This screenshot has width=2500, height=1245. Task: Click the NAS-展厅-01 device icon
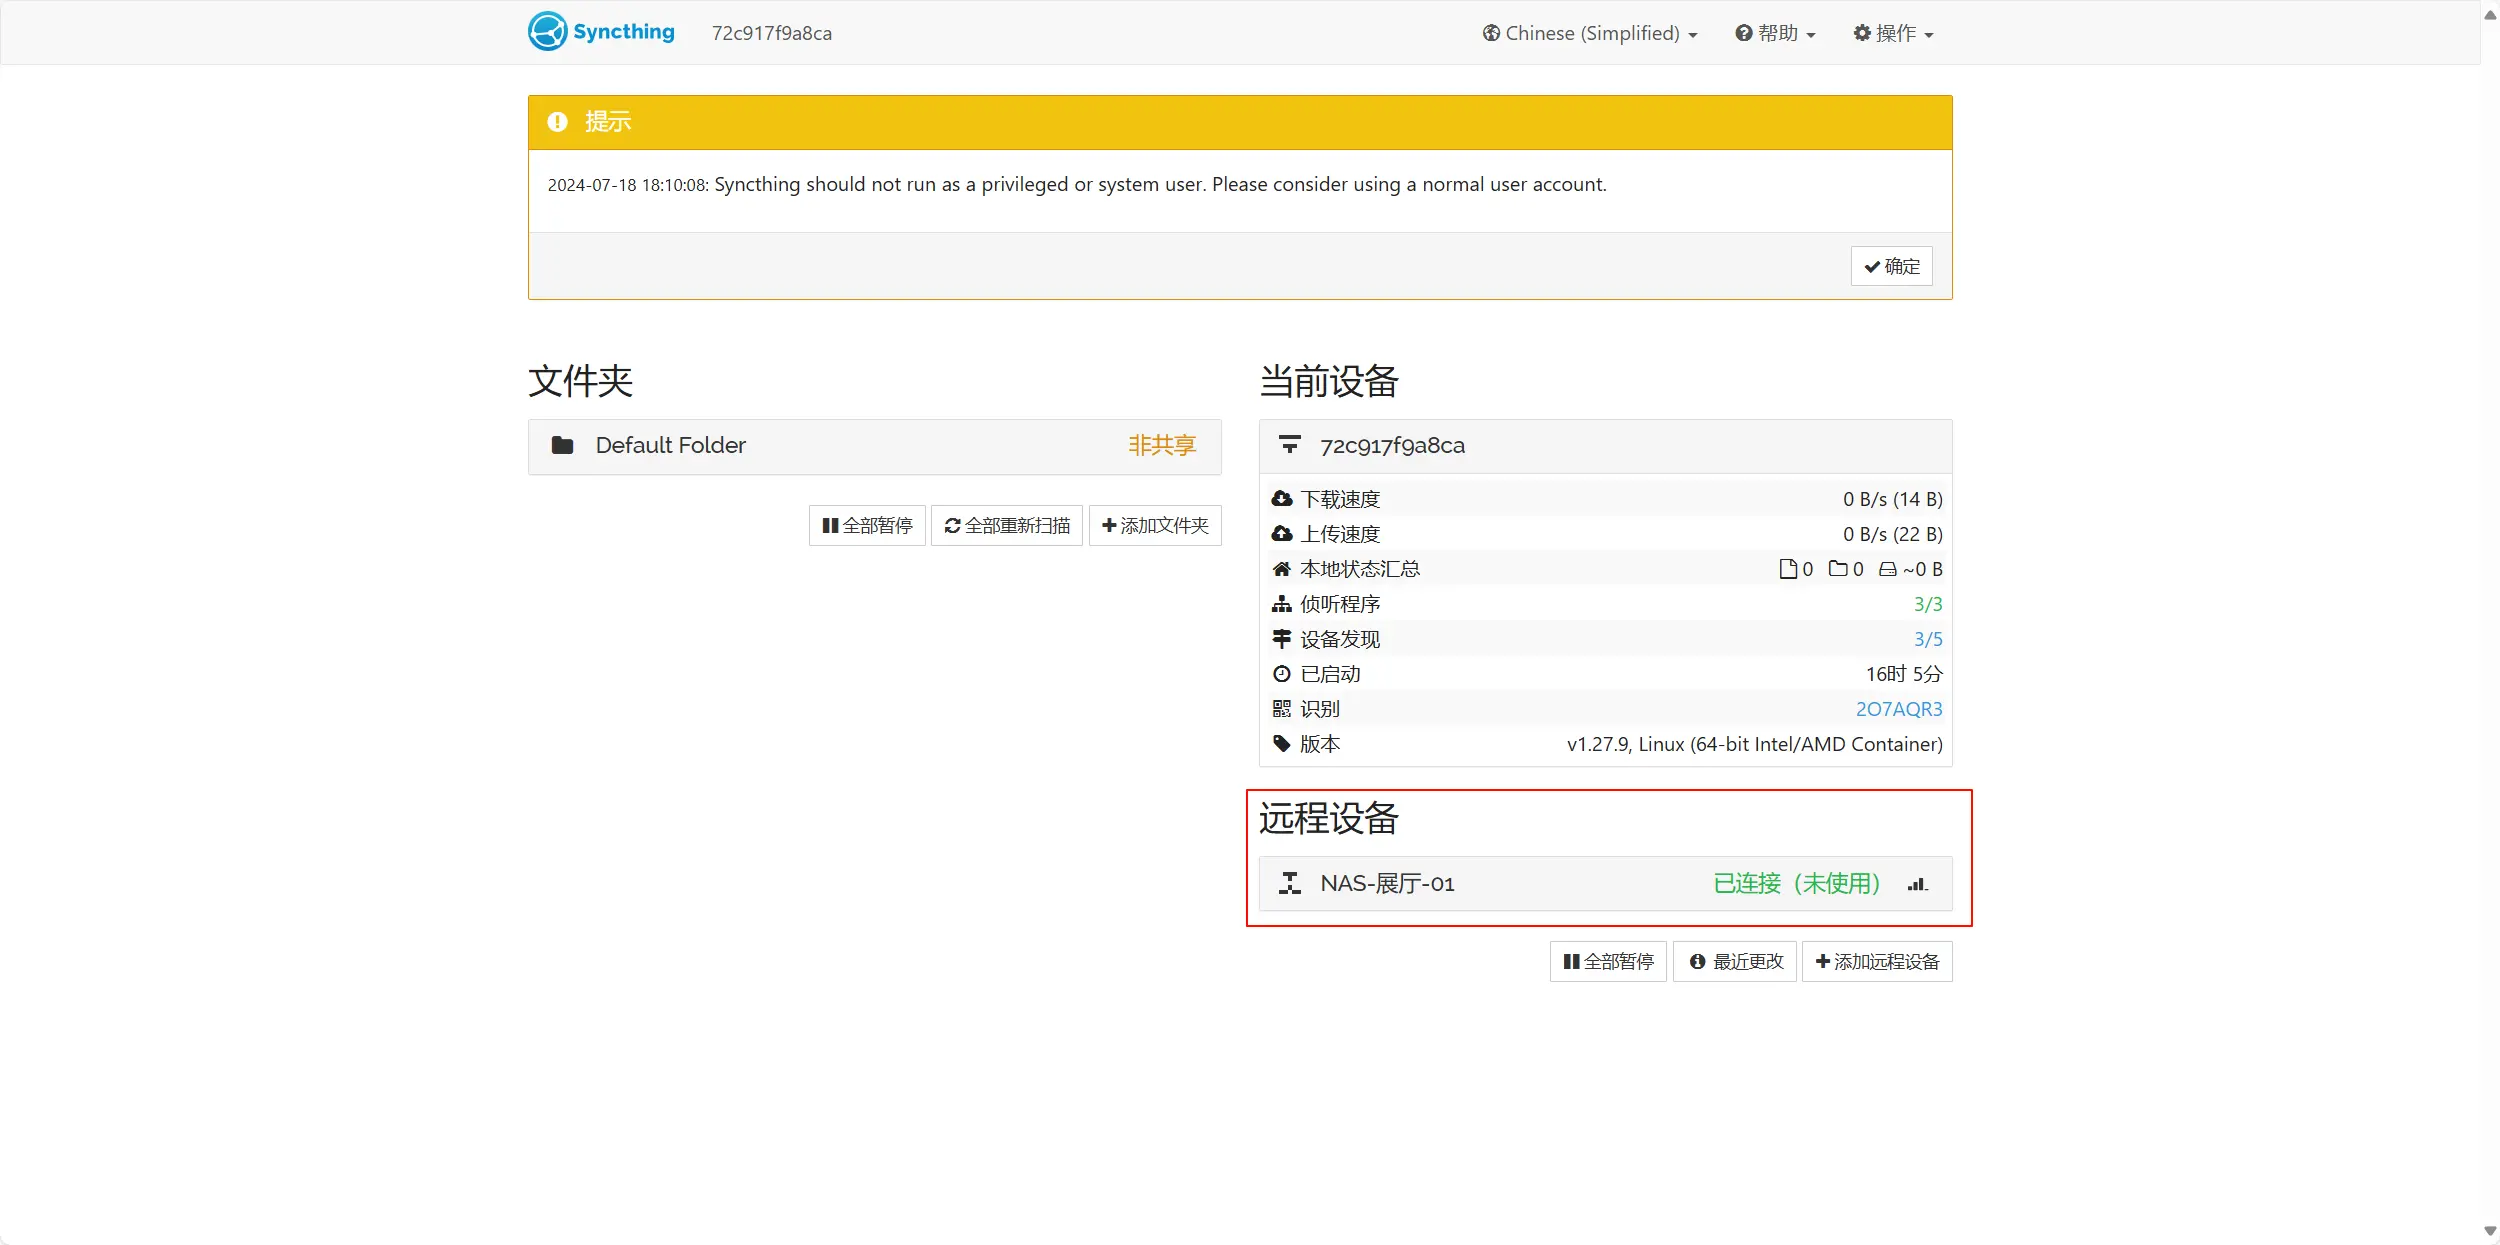[1290, 883]
